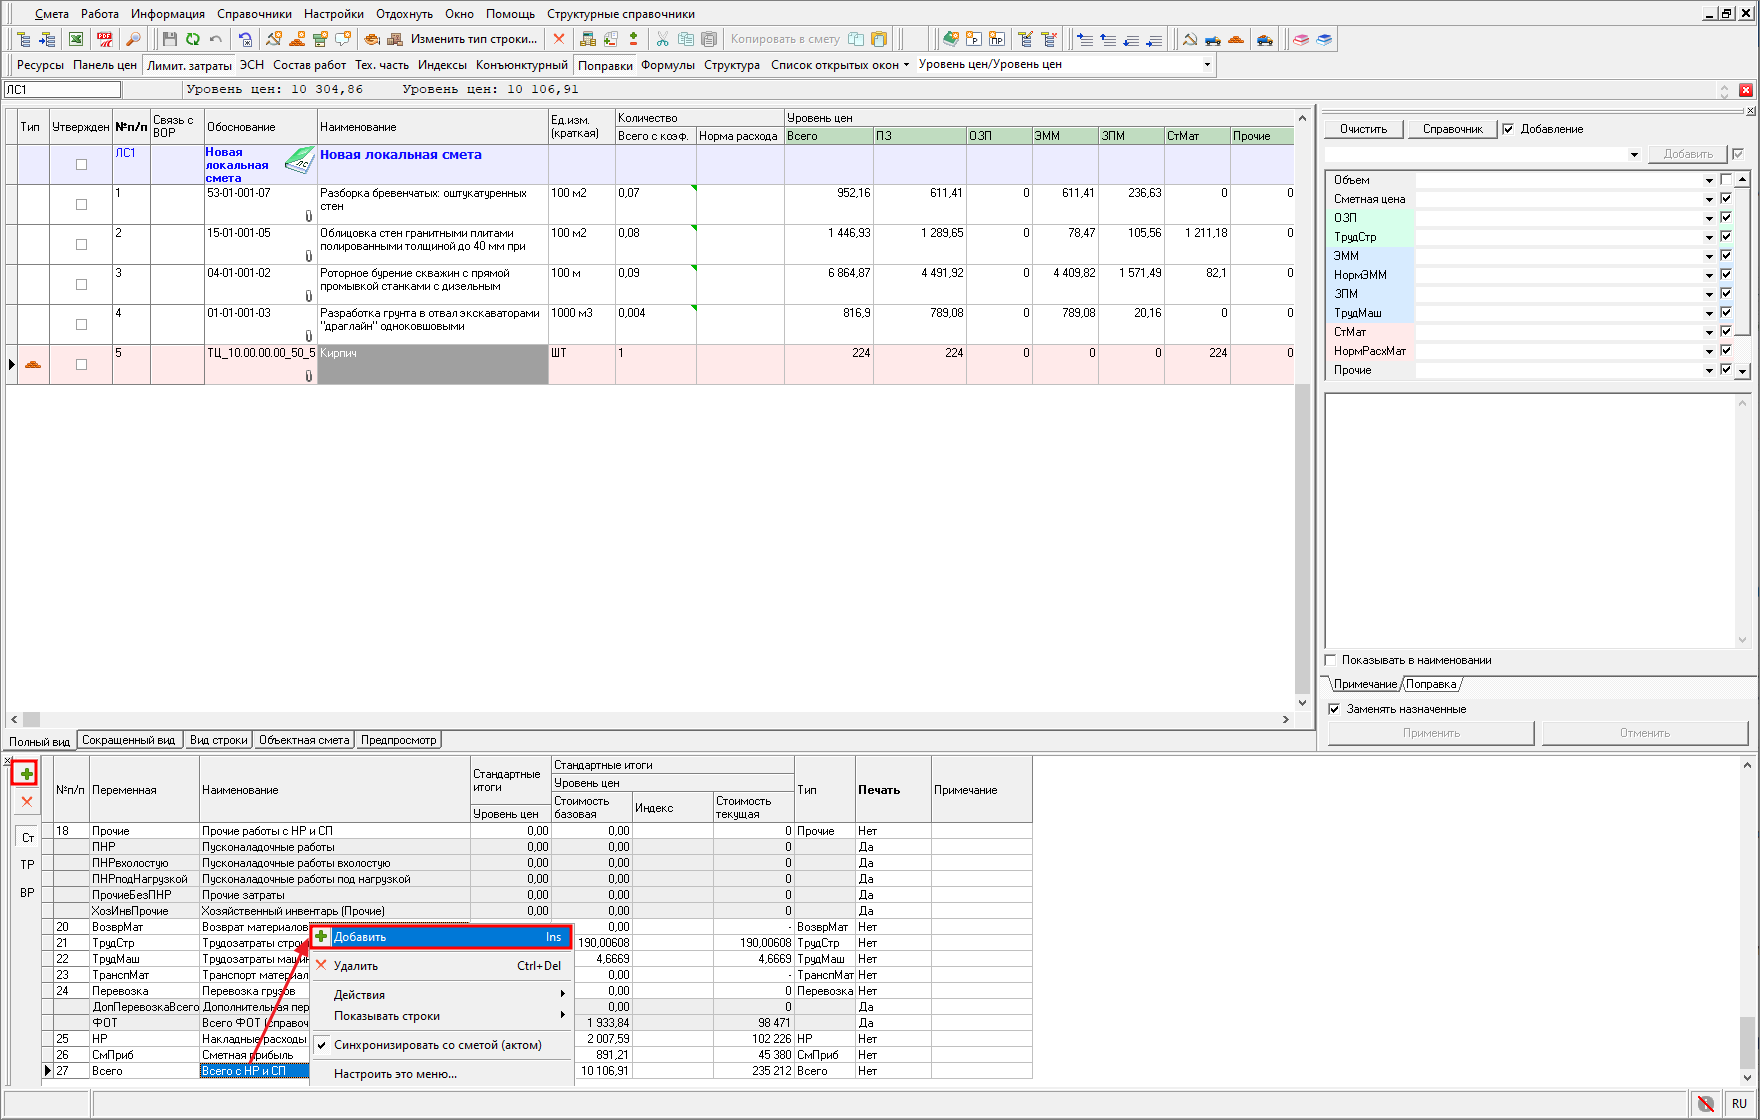Click the Excel export icon in toolbar
This screenshot has height=1120, width=1760.
tap(76, 39)
